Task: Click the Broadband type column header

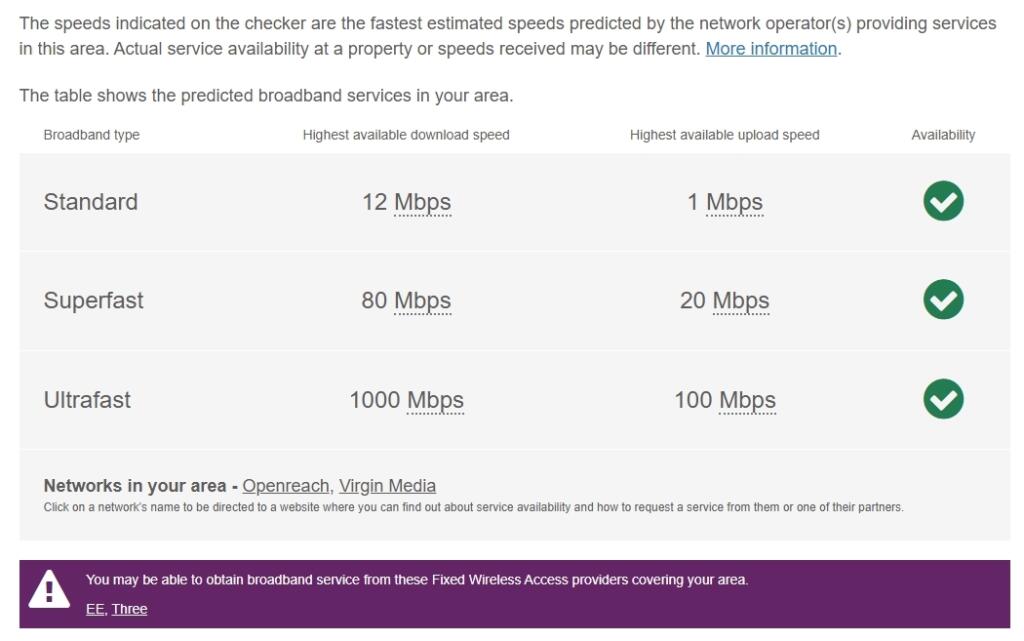Action: pyautogui.click(x=92, y=135)
